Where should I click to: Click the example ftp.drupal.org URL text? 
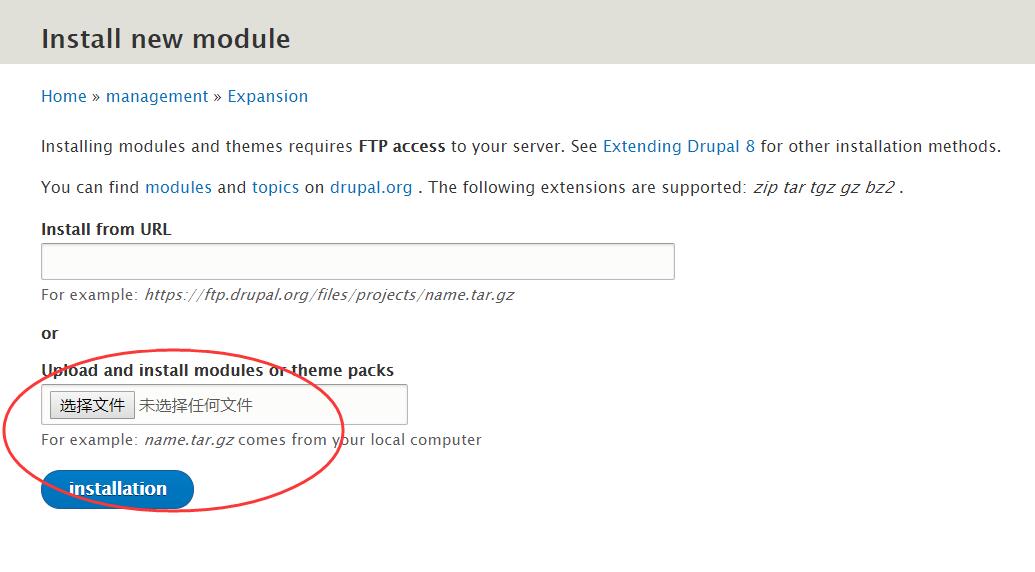[x=329, y=295]
